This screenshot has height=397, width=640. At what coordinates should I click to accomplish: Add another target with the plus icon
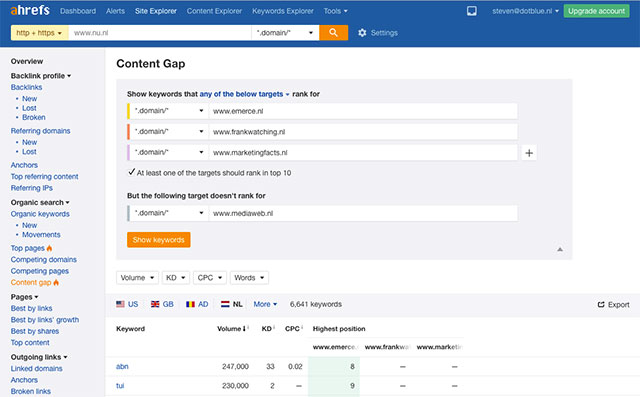click(529, 153)
